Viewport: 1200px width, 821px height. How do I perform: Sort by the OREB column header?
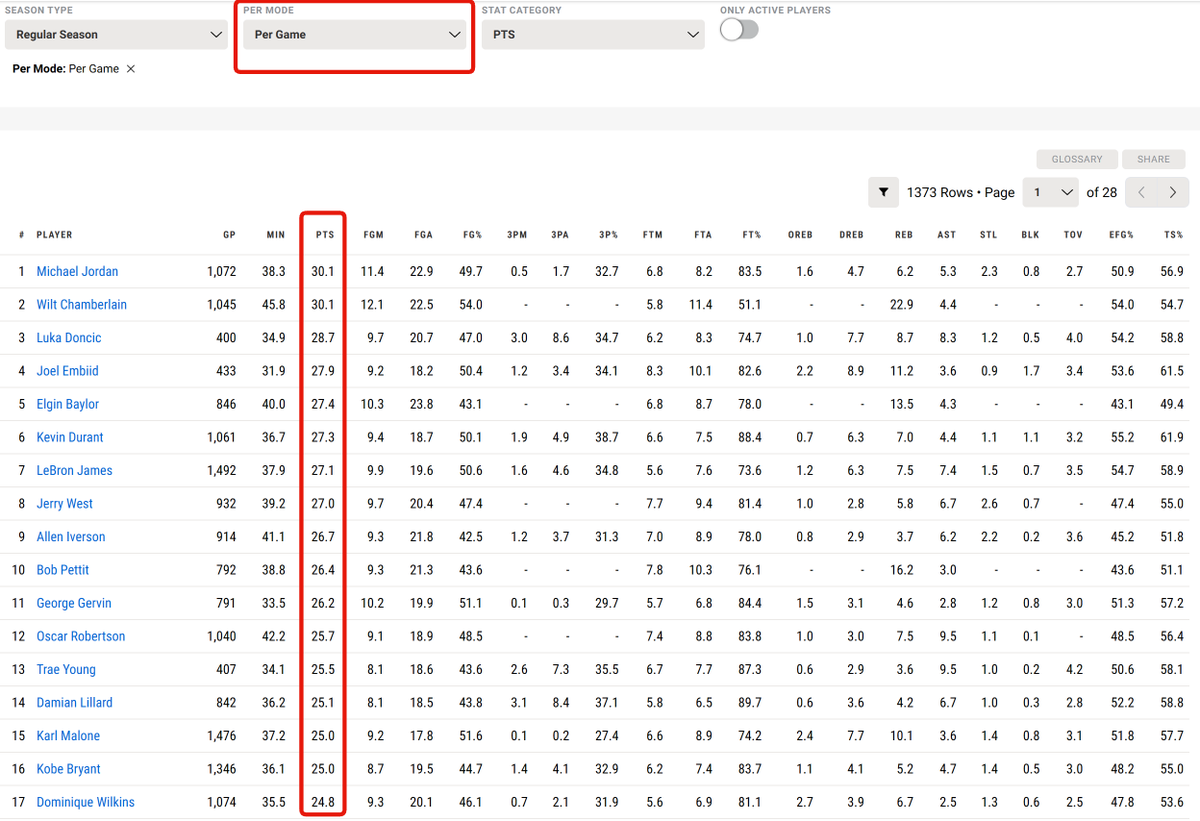click(800, 235)
